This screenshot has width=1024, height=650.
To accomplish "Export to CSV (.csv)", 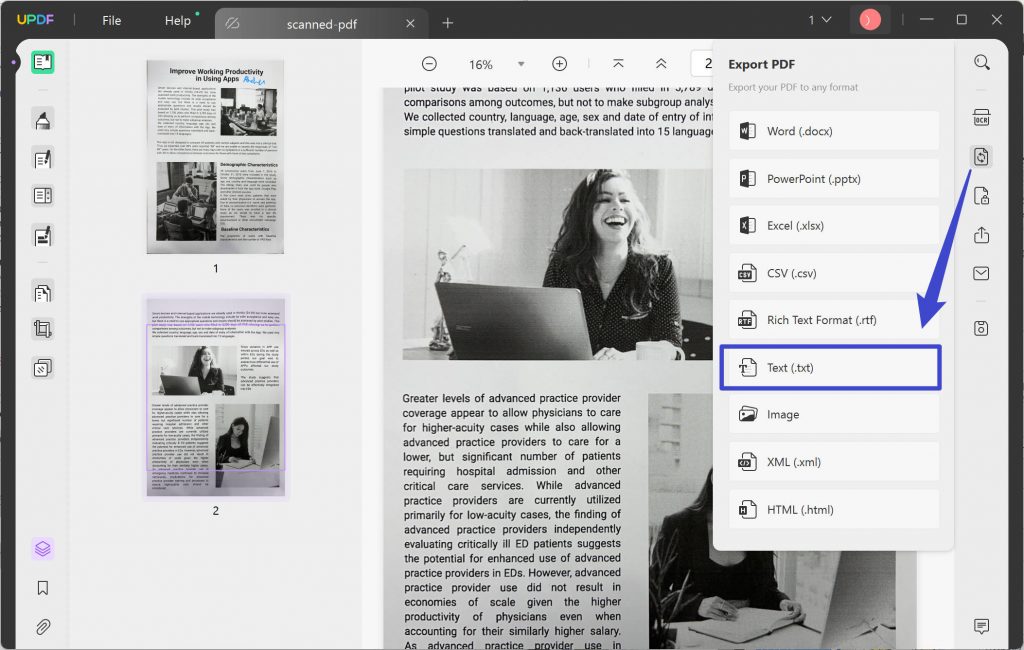I will point(834,273).
